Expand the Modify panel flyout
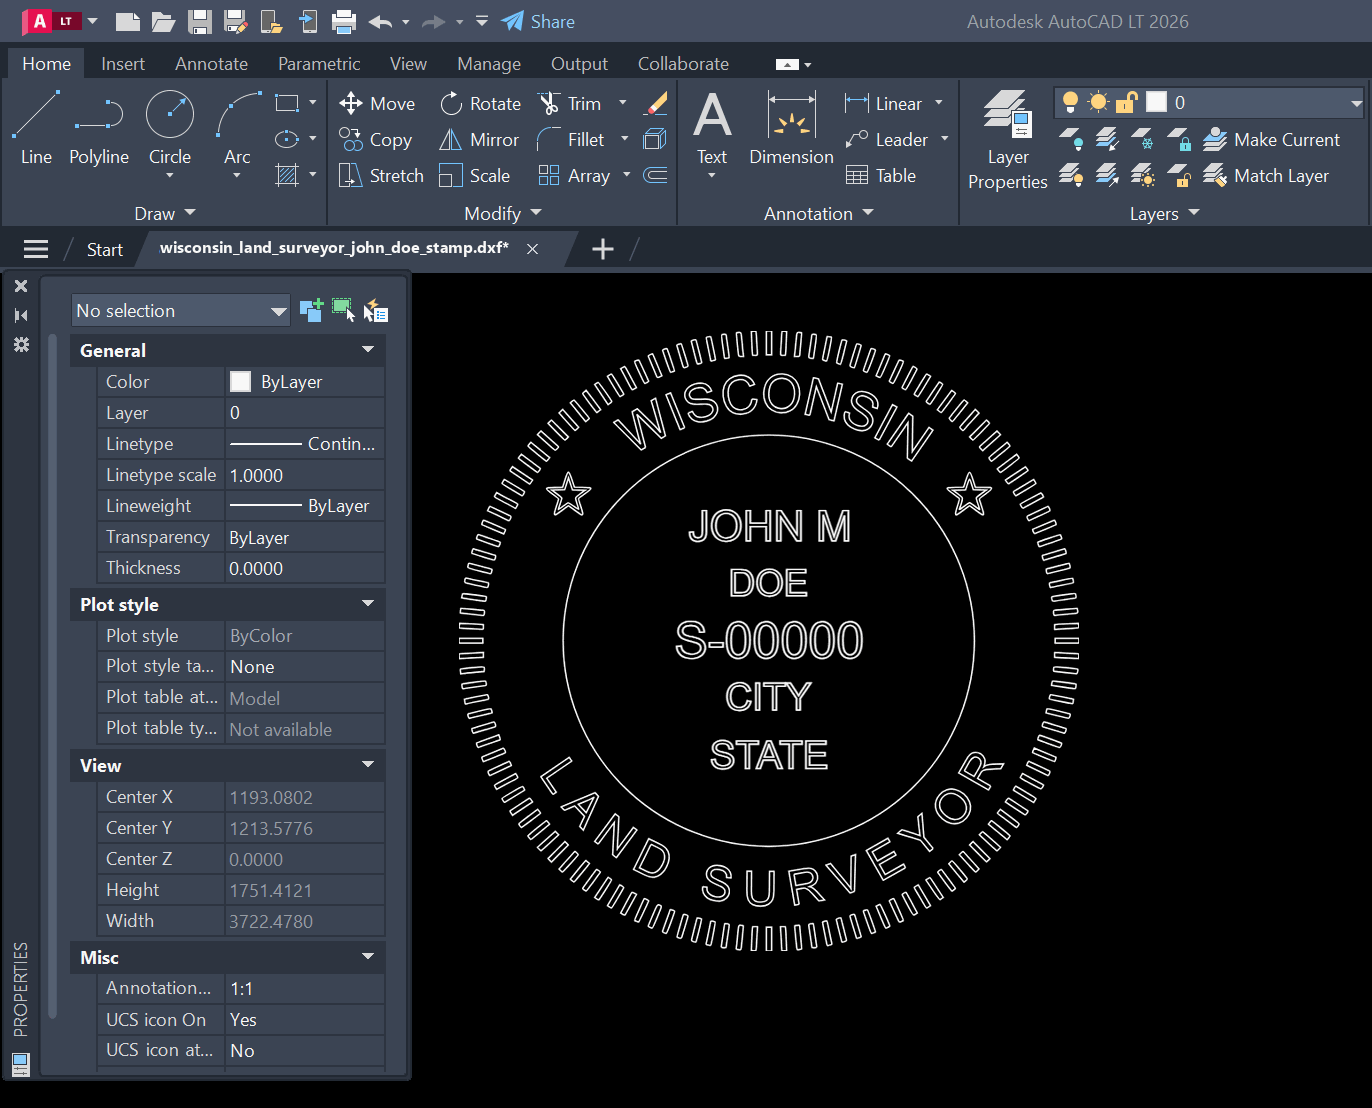This screenshot has height=1108, width=1372. pos(503,213)
